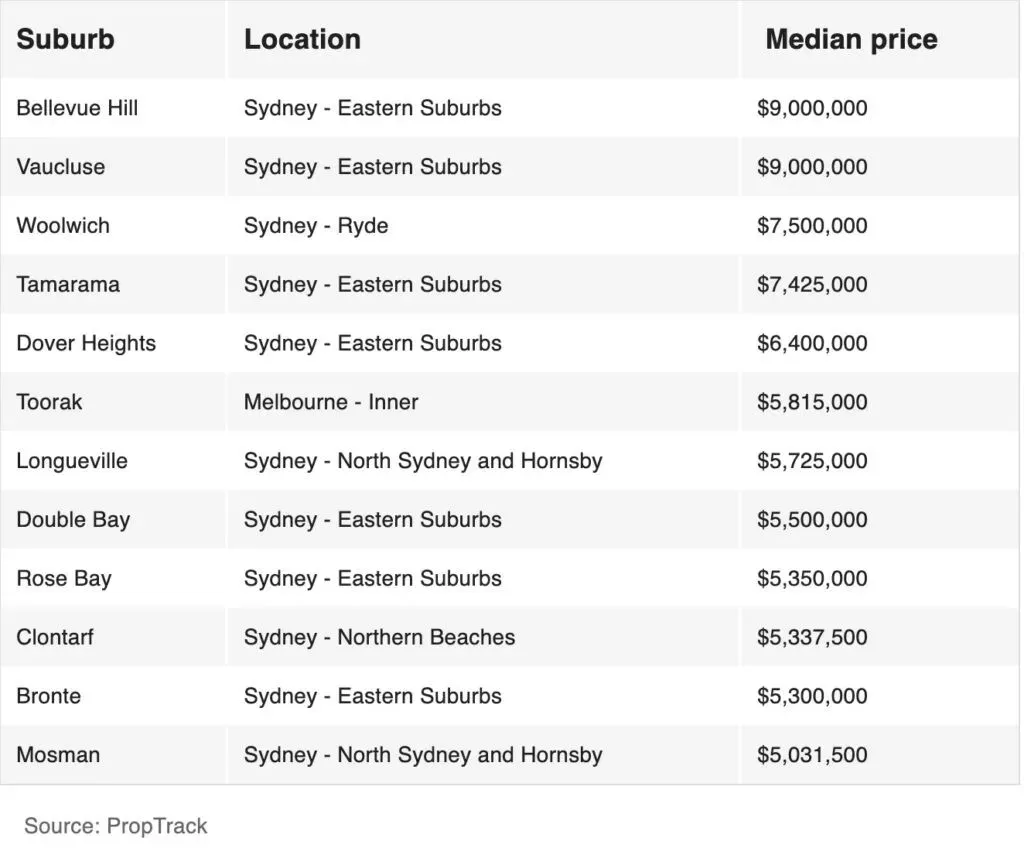Select the Bellevue Hill suburb cell
Screen dimensions: 1024x848
77,108
